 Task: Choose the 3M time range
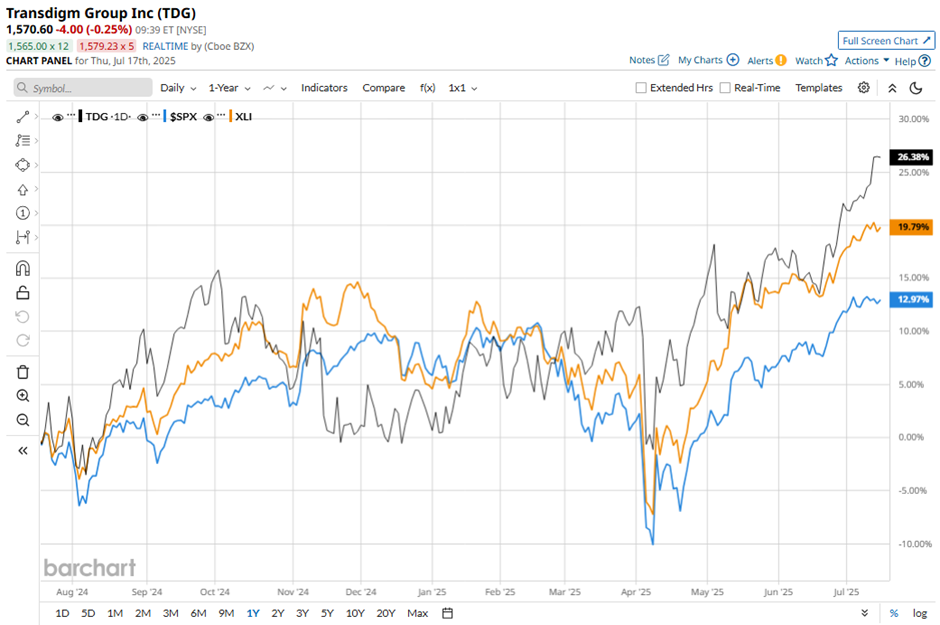pos(171,613)
